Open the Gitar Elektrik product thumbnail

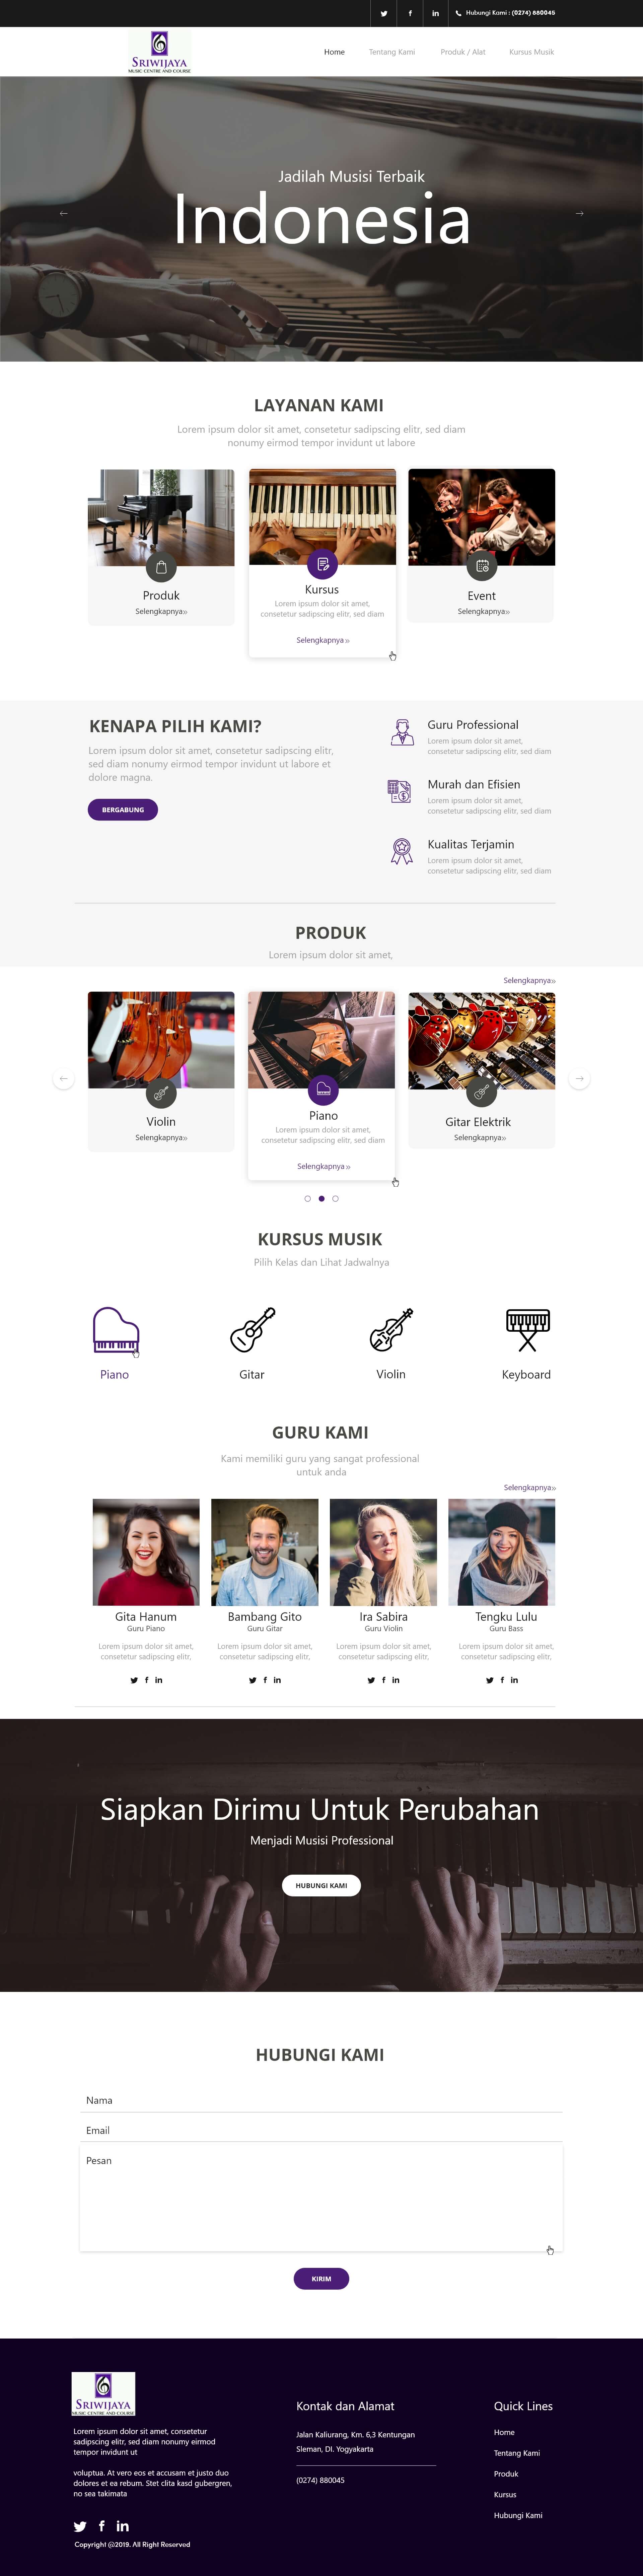[x=481, y=1040]
